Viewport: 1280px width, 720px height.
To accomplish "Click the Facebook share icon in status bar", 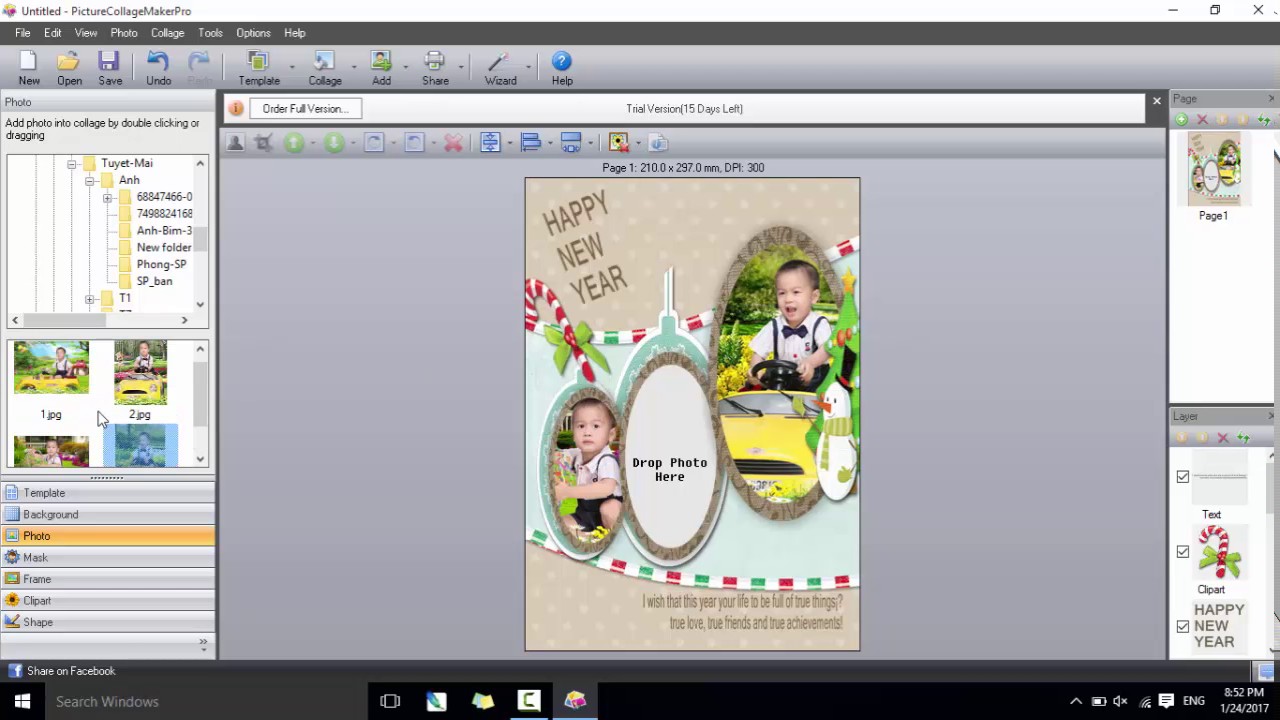I will (x=15, y=671).
